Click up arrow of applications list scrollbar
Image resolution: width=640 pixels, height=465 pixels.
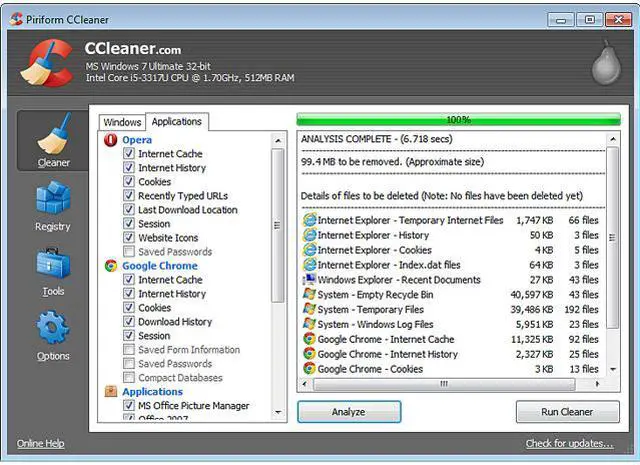(278, 140)
